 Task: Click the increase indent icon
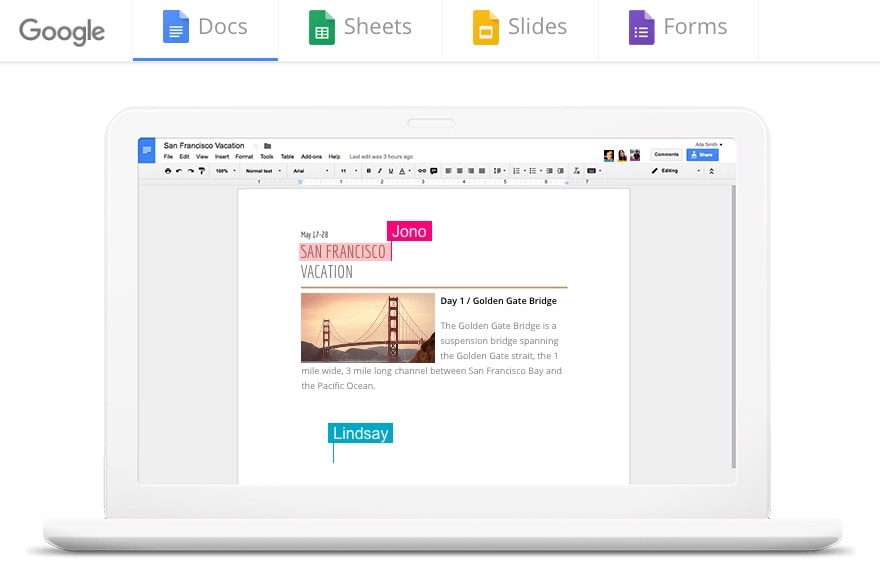[x=561, y=171]
